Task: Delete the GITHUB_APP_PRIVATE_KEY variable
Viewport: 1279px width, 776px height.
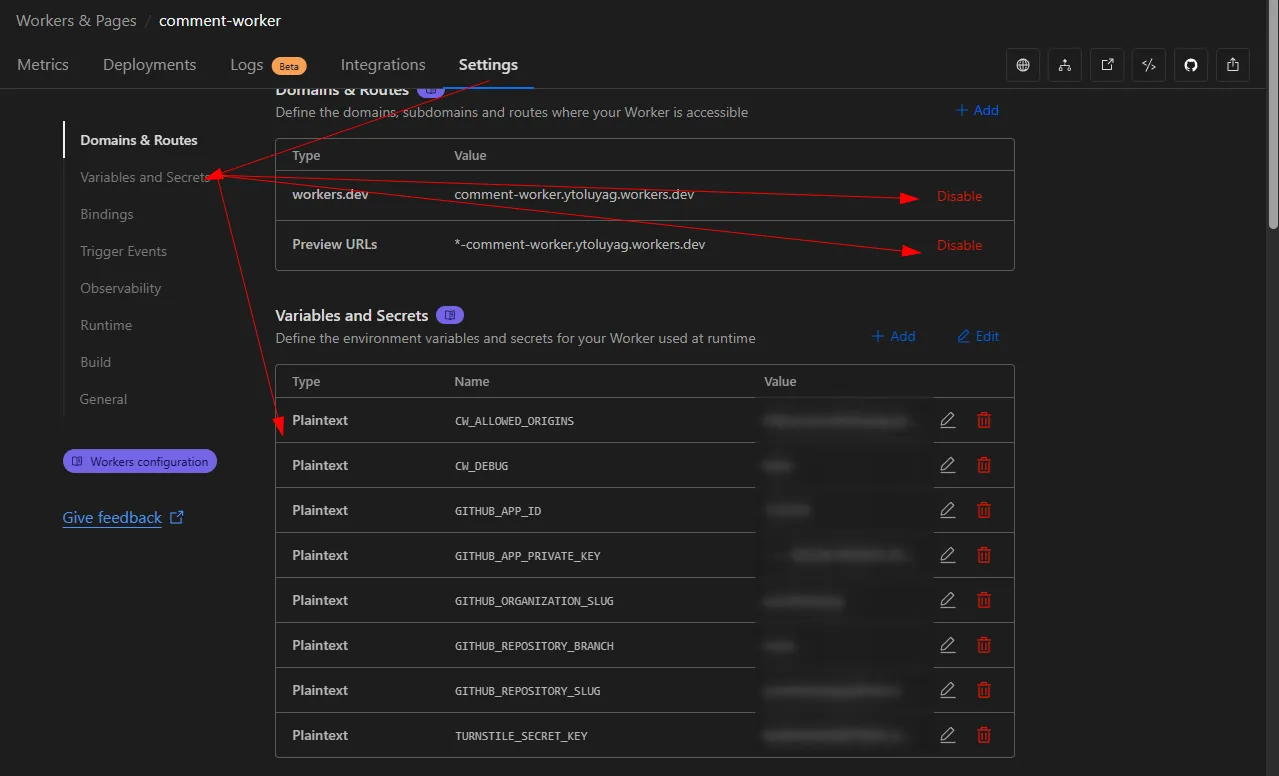Action: click(x=984, y=555)
